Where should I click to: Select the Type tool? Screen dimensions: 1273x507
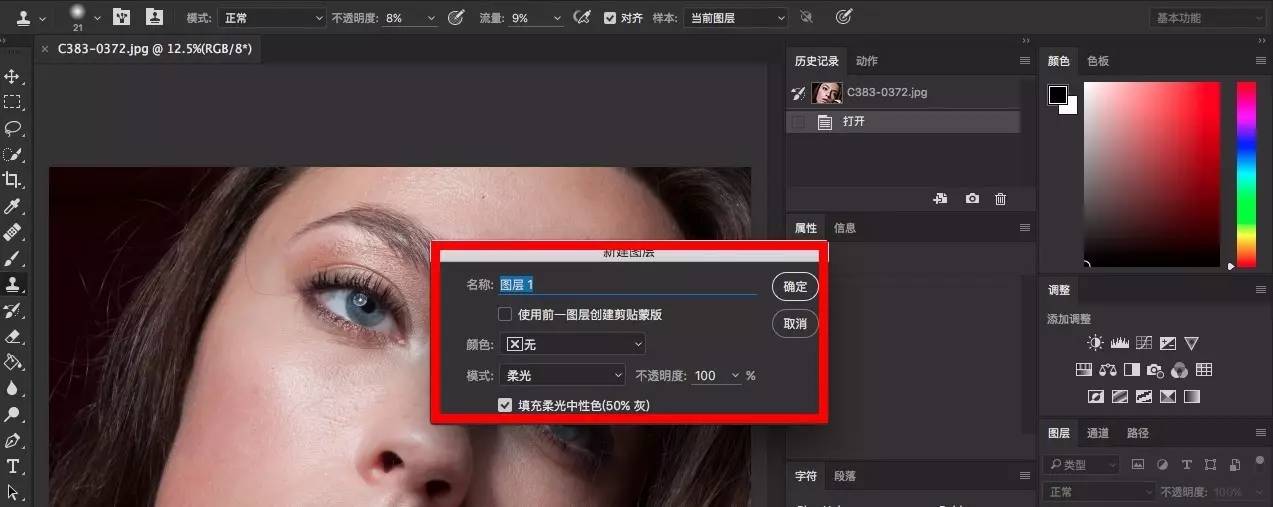(13, 466)
